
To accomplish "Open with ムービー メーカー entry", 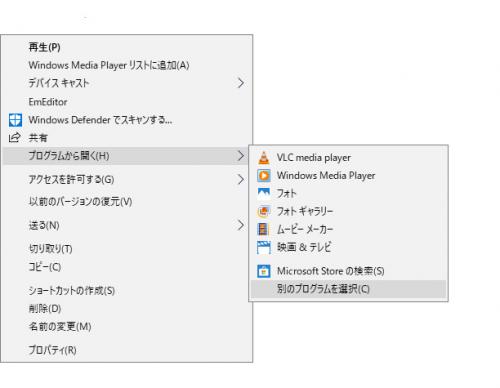I will pyautogui.click(x=348, y=229).
